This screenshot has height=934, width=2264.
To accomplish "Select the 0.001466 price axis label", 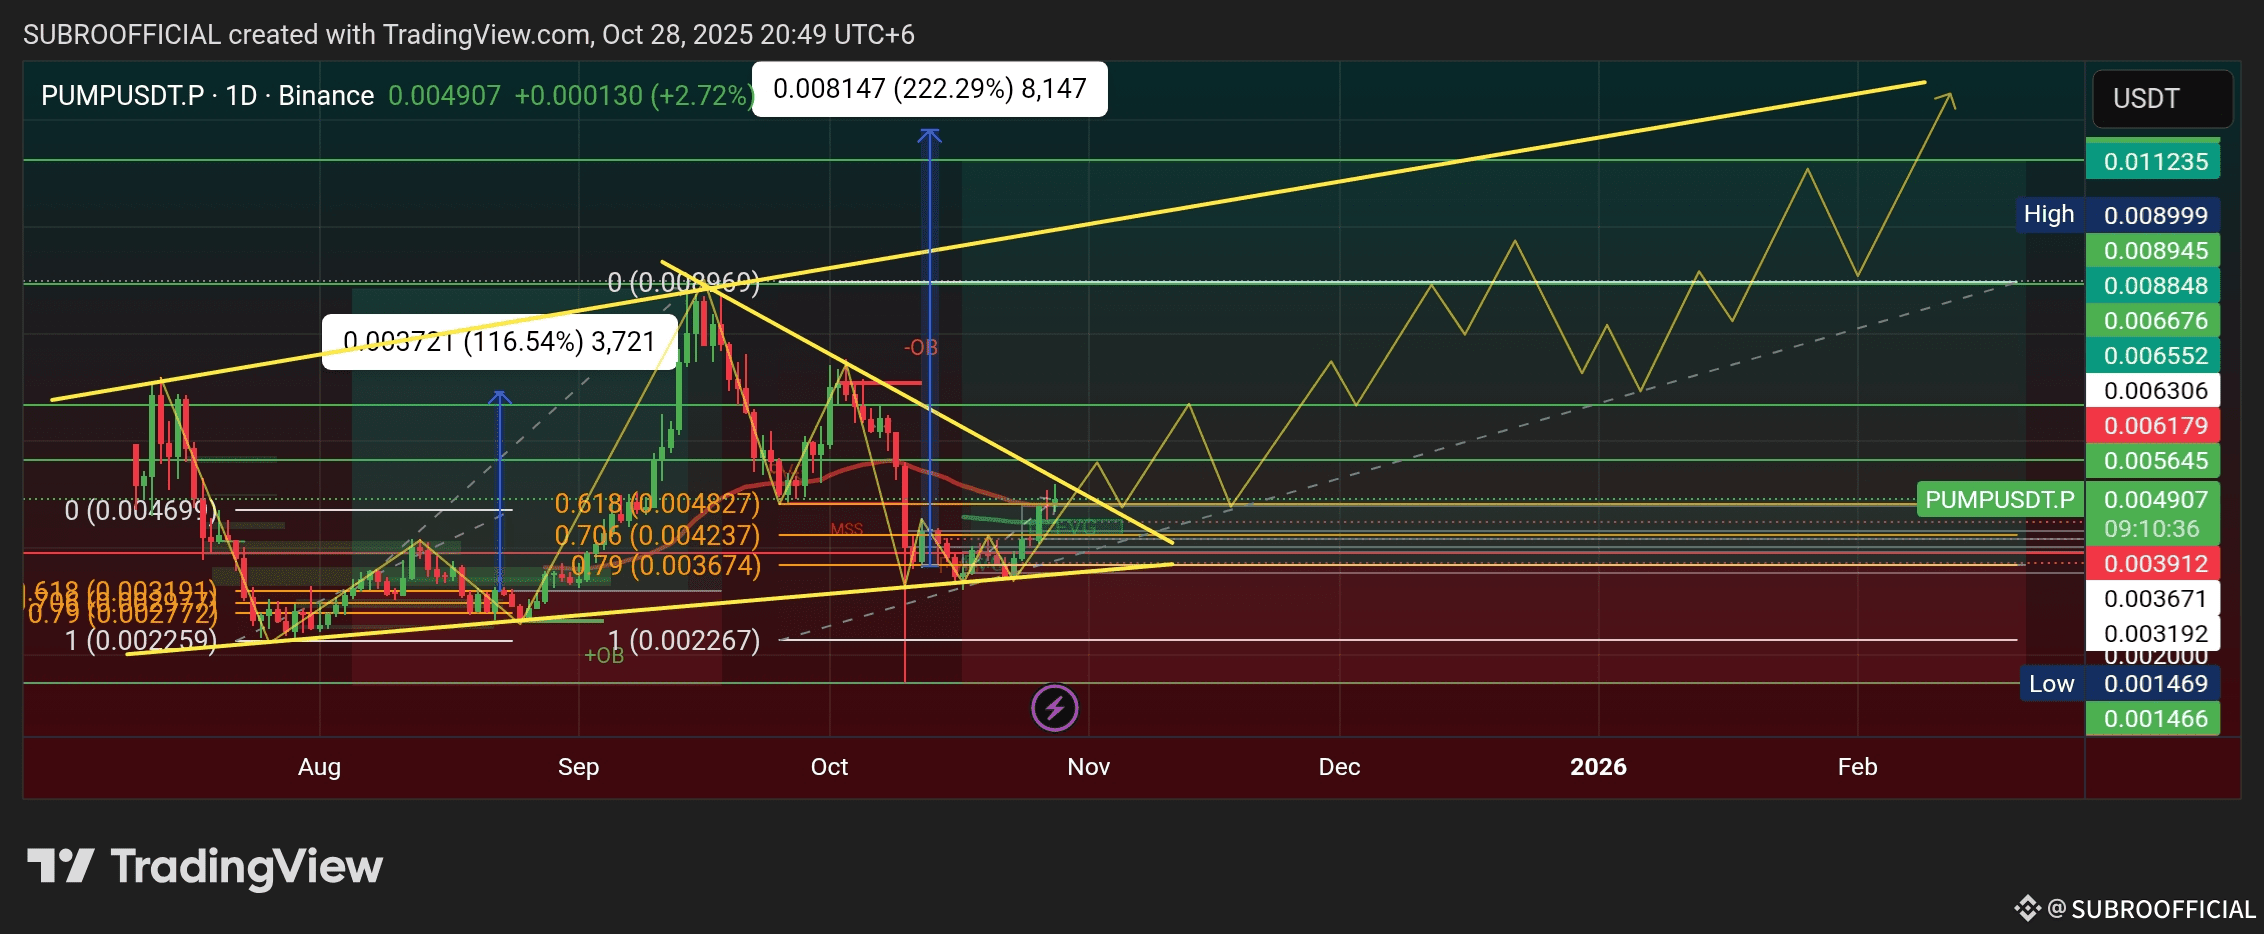I will pos(2153,718).
